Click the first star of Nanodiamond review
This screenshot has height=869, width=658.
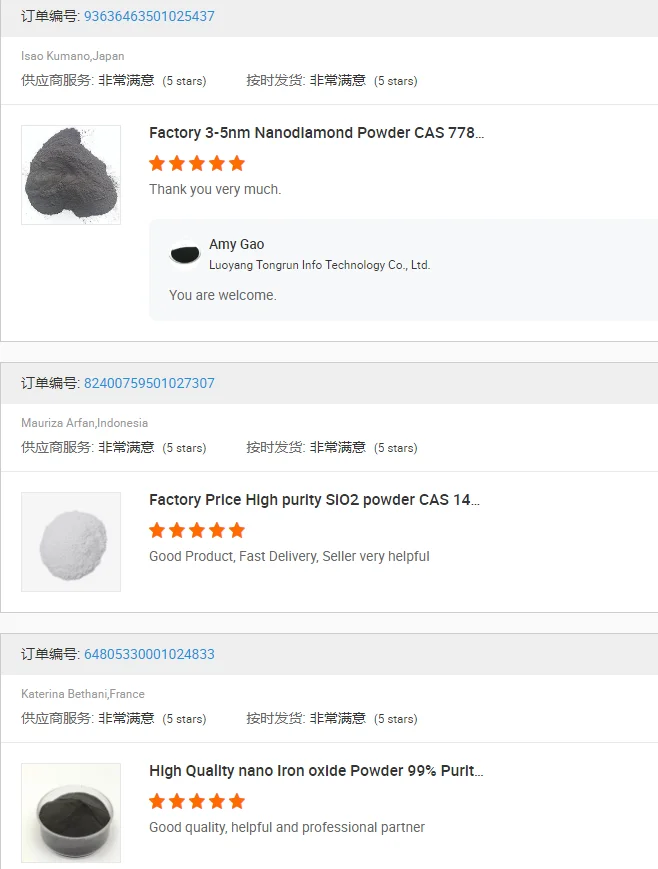pos(157,163)
